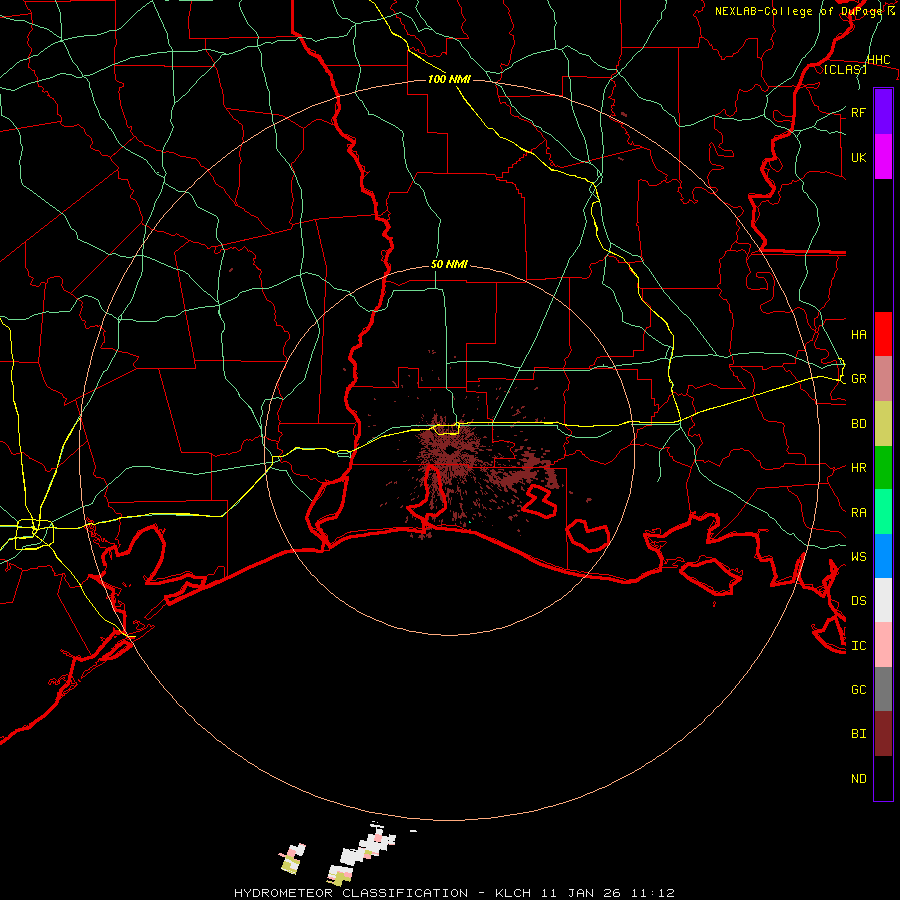Select the gray GC legend color block
Image resolution: width=900 pixels, height=900 pixels.
click(x=883, y=689)
